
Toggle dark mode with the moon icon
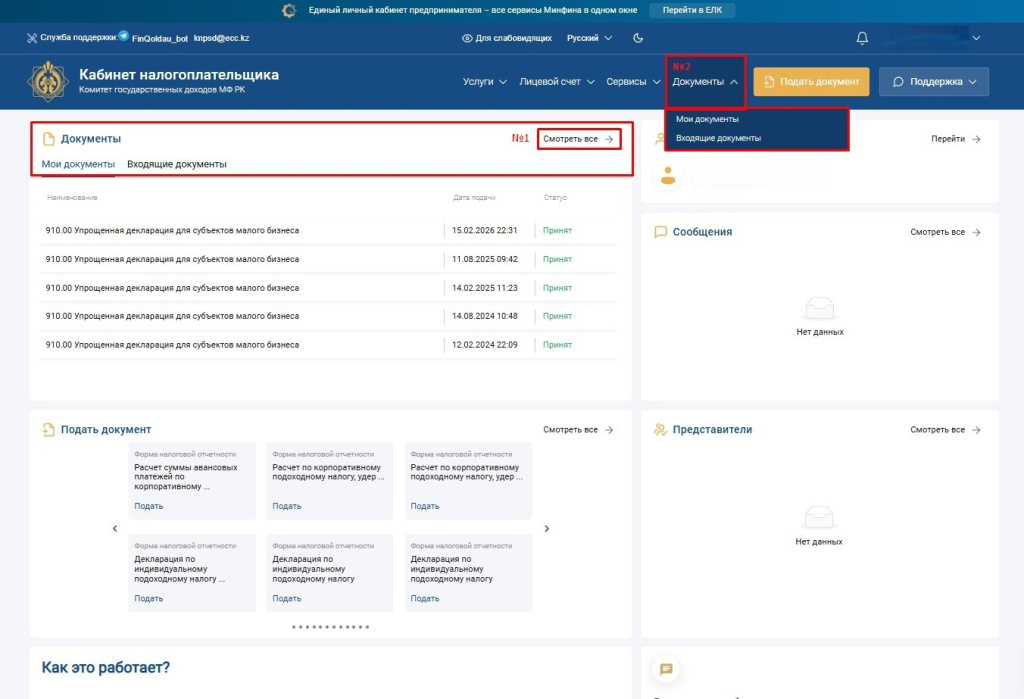point(638,38)
